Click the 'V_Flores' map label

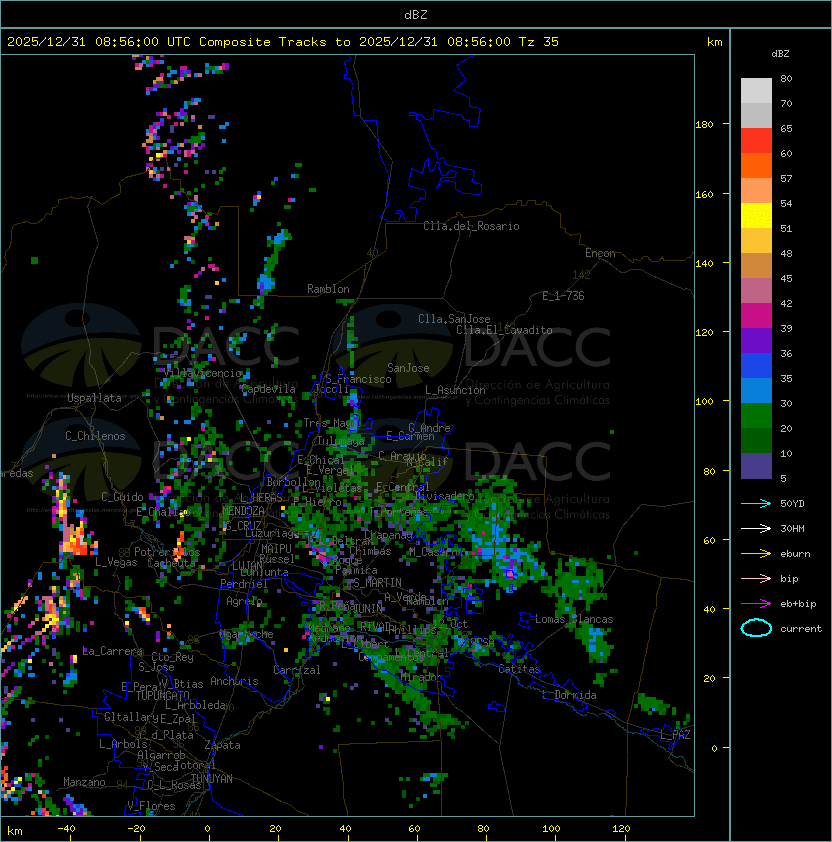pyautogui.click(x=151, y=806)
